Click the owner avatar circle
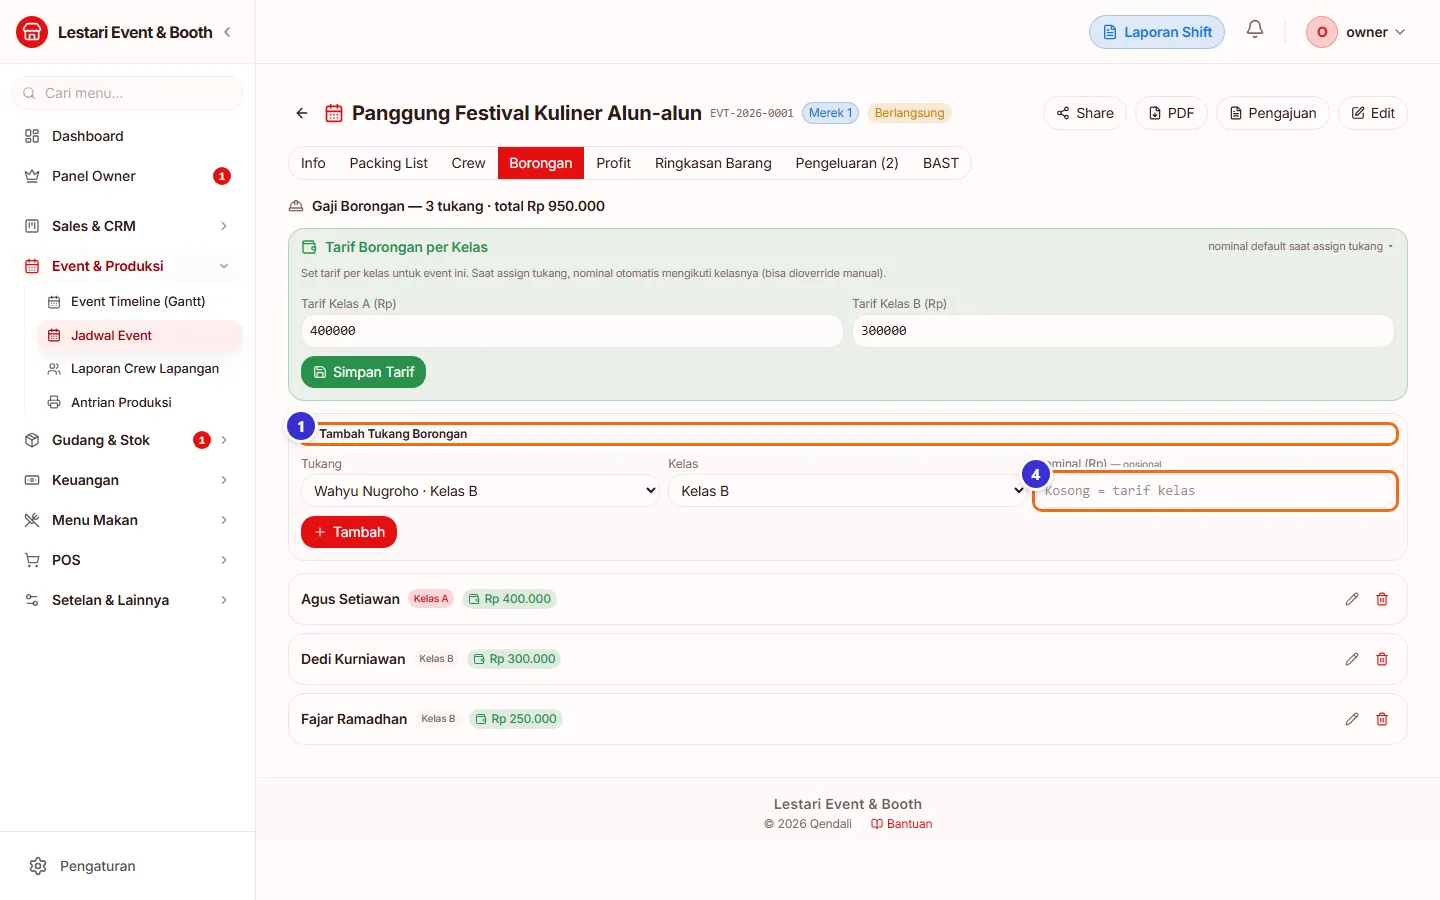This screenshot has height=900, width=1440. (1322, 32)
